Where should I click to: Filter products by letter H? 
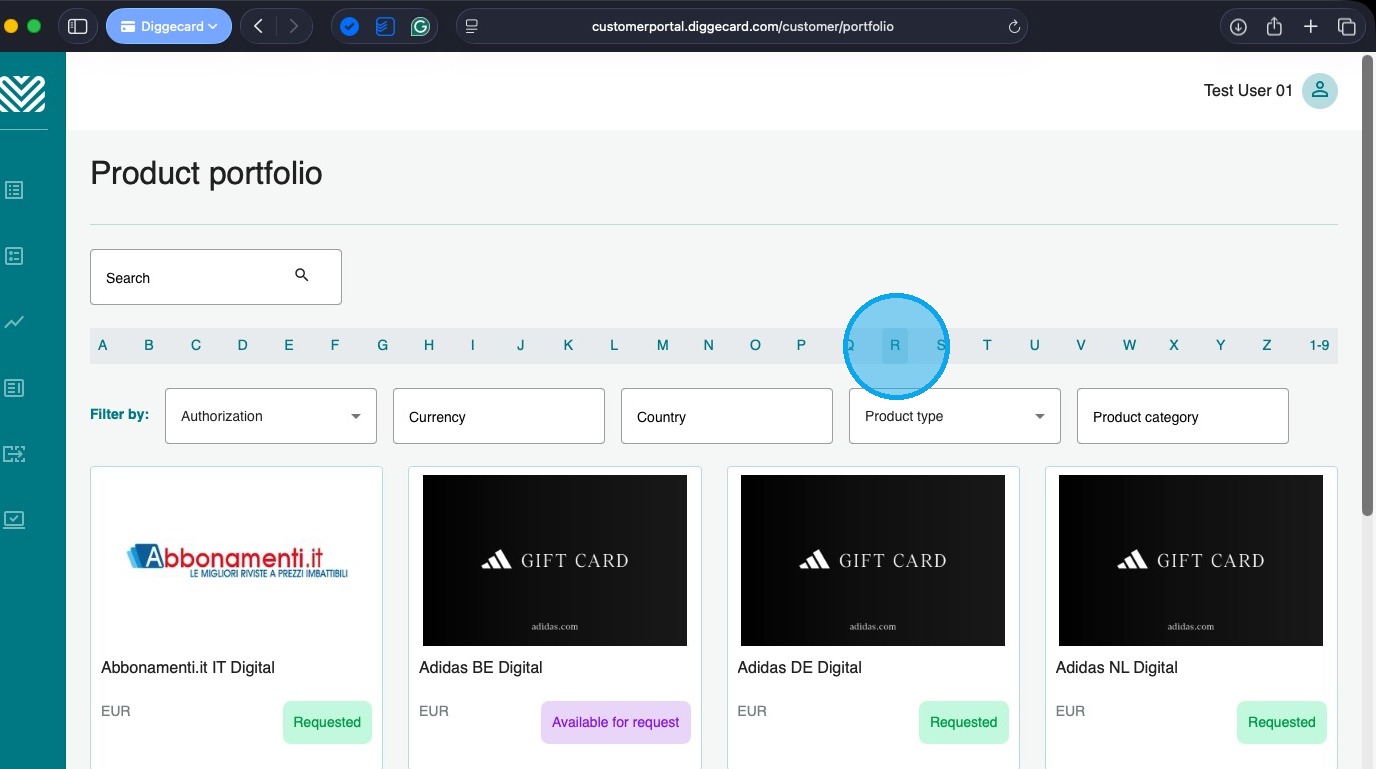(x=429, y=346)
